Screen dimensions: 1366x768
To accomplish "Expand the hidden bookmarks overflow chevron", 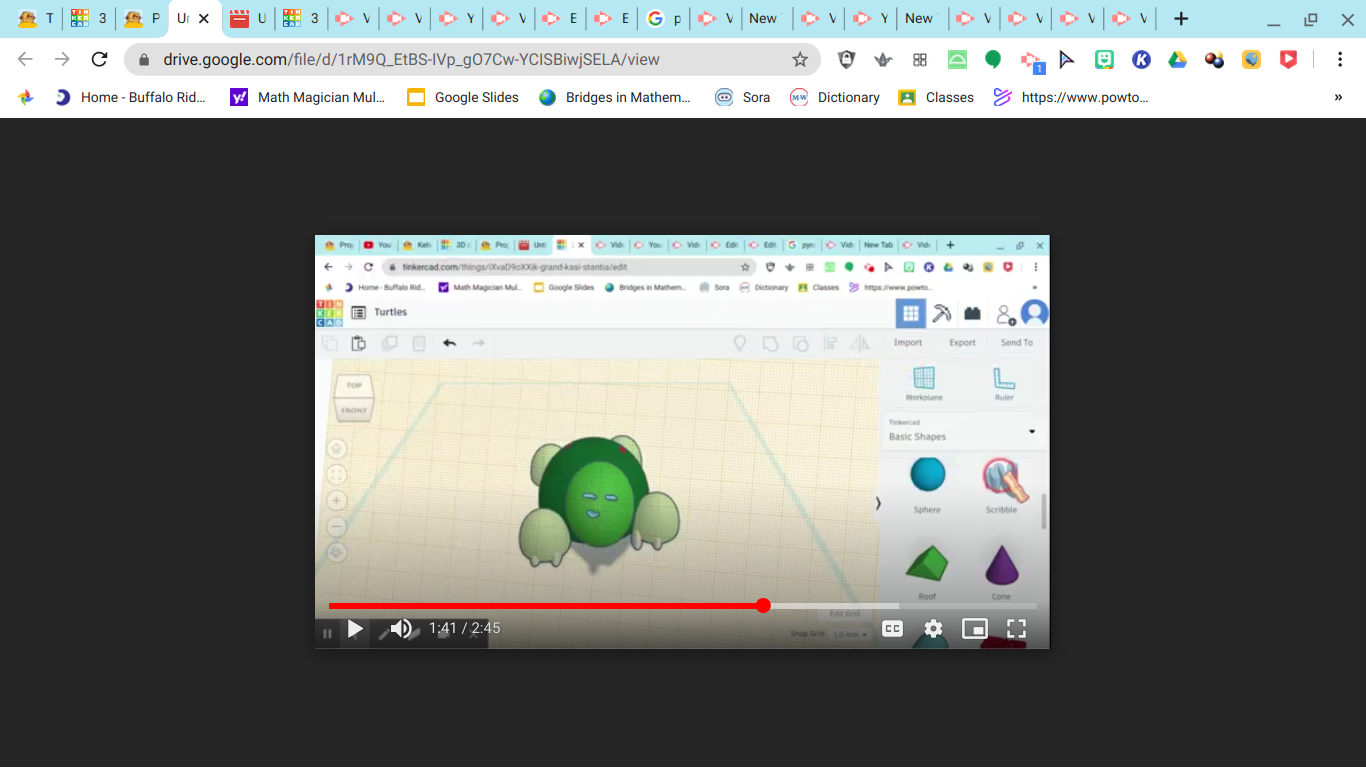I will 1338,97.
